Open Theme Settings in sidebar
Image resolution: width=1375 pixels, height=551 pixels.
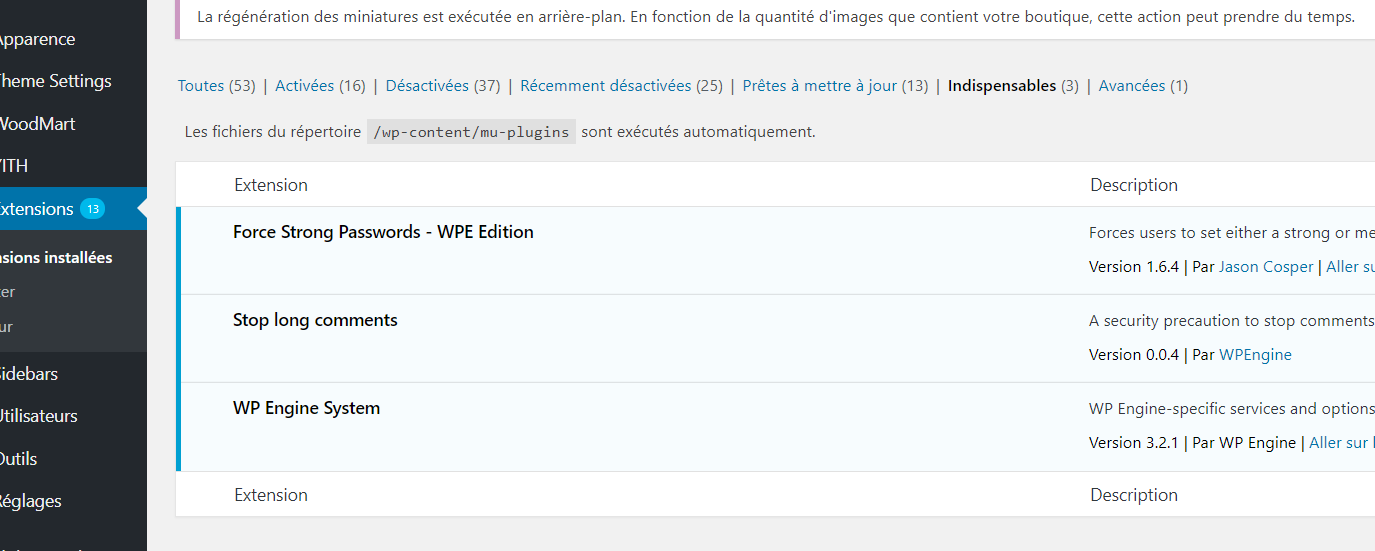(54, 81)
